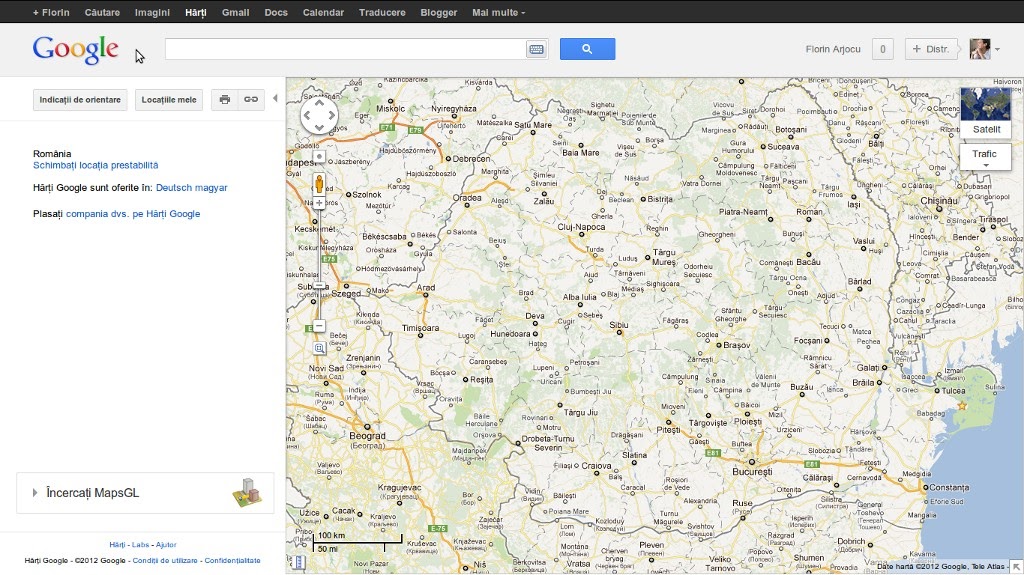Viewport: 1024px width, 575px height.
Task: Open the notifications counter showing 0
Action: pyautogui.click(x=882, y=49)
